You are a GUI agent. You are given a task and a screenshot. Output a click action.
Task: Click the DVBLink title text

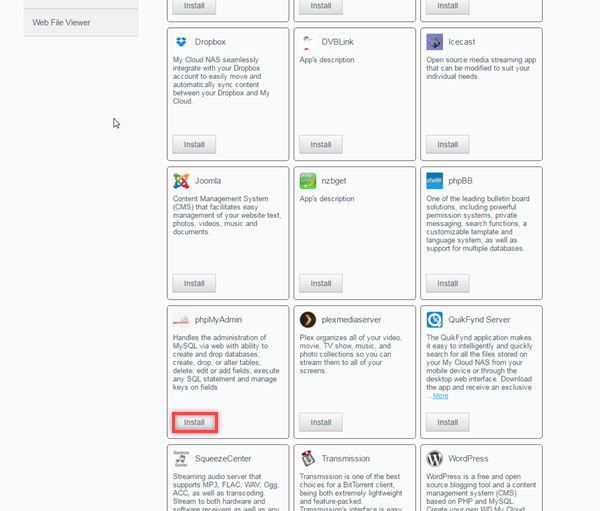(338, 42)
